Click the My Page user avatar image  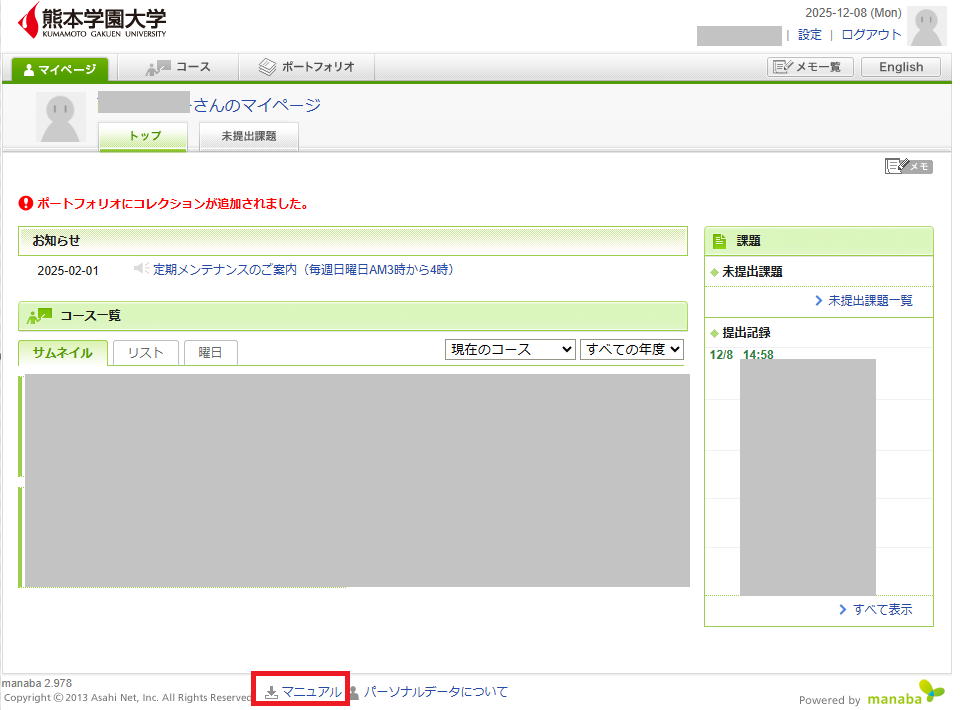click(61, 117)
